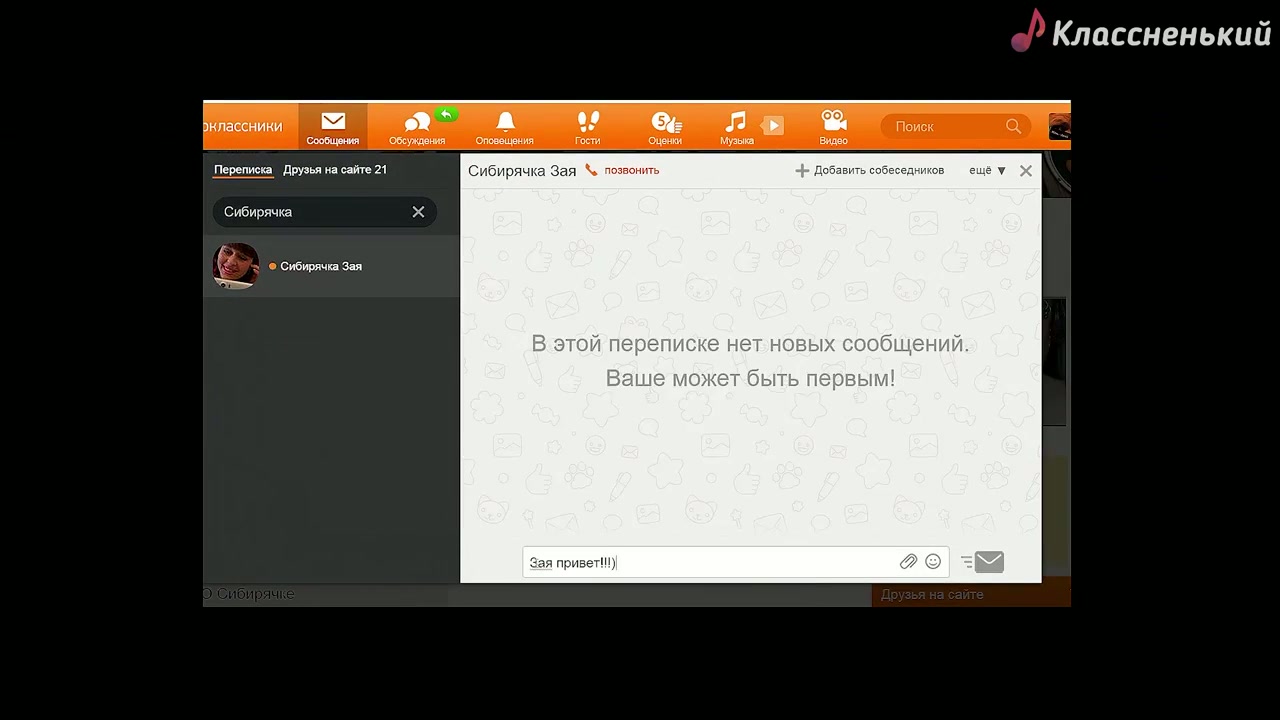Image resolution: width=1280 pixels, height=720 pixels.
Task: Send message with envelope button
Action: point(989,562)
